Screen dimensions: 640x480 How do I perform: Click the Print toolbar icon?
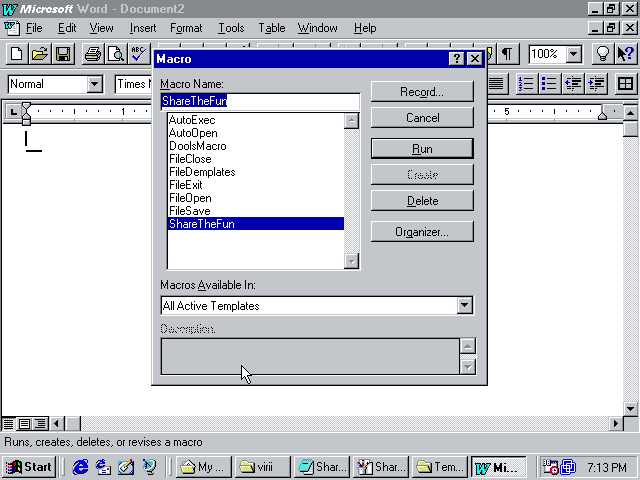92,54
